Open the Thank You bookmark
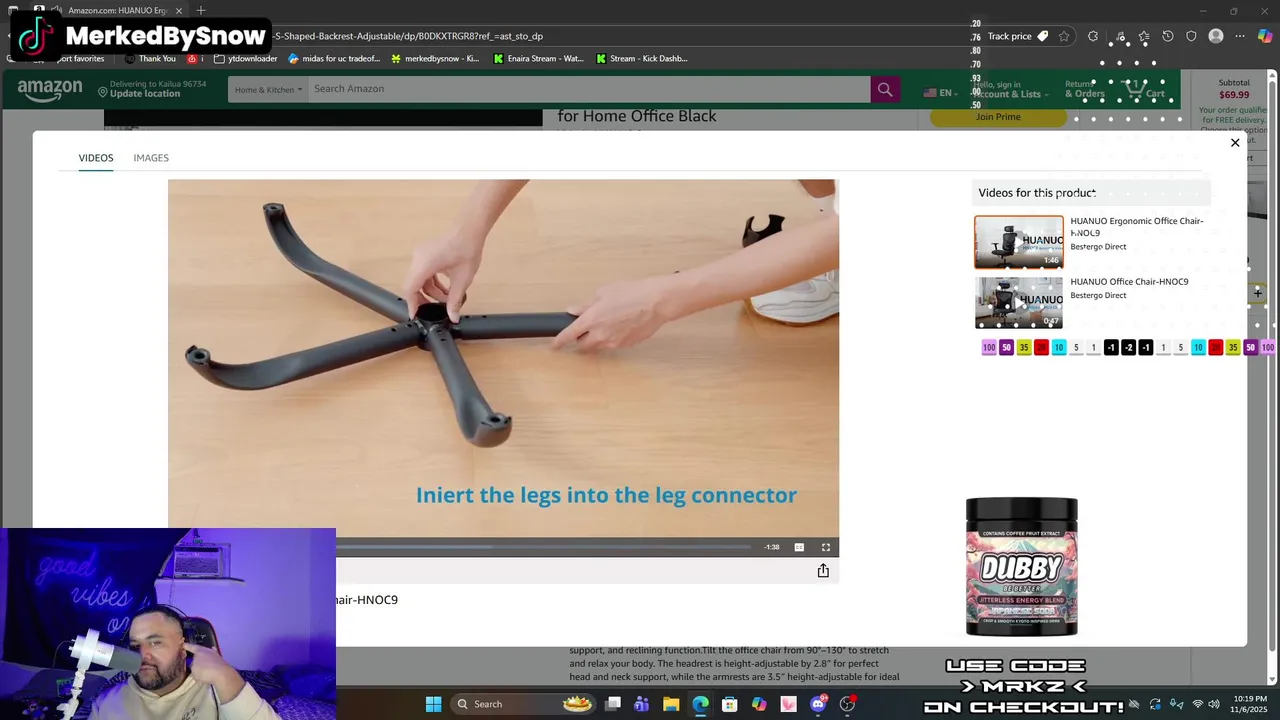 click(150, 59)
